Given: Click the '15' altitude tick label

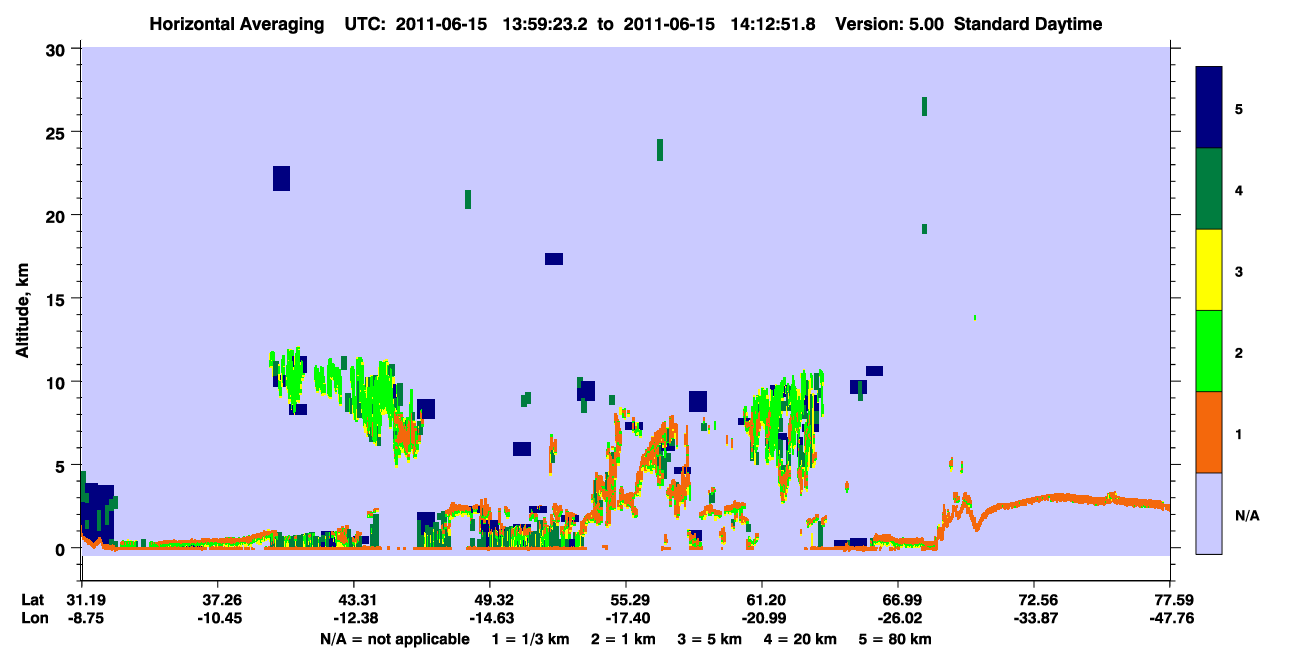Looking at the screenshot, I should 58,299.
